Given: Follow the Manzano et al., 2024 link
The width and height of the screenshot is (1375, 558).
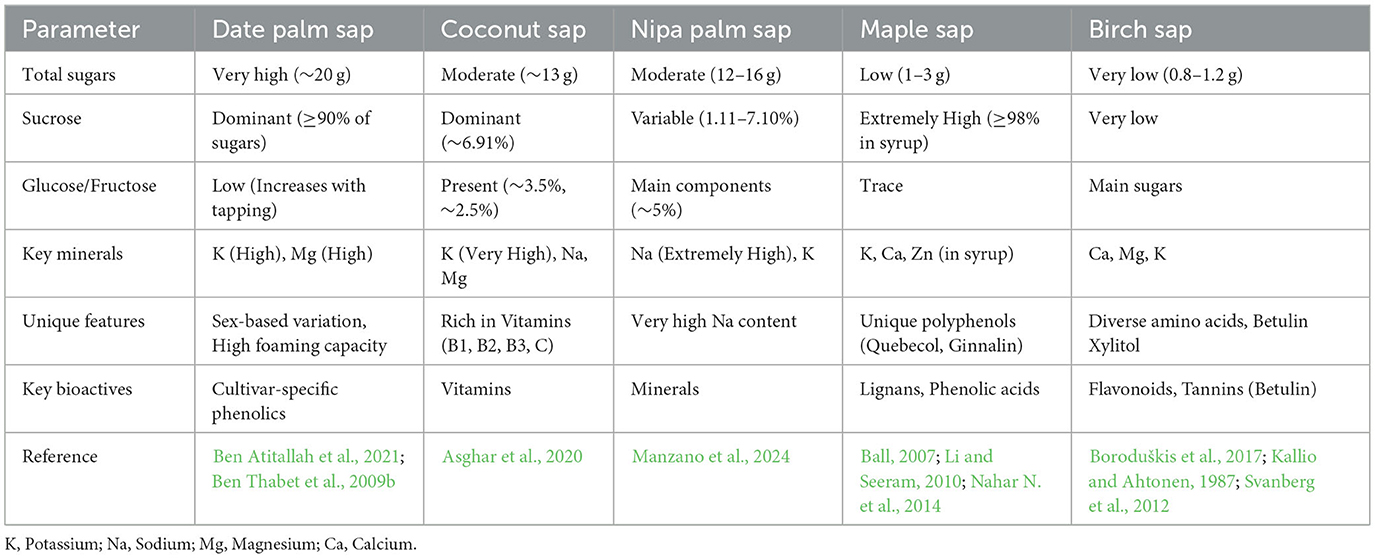Looking at the screenshot, I should point(711,456).
